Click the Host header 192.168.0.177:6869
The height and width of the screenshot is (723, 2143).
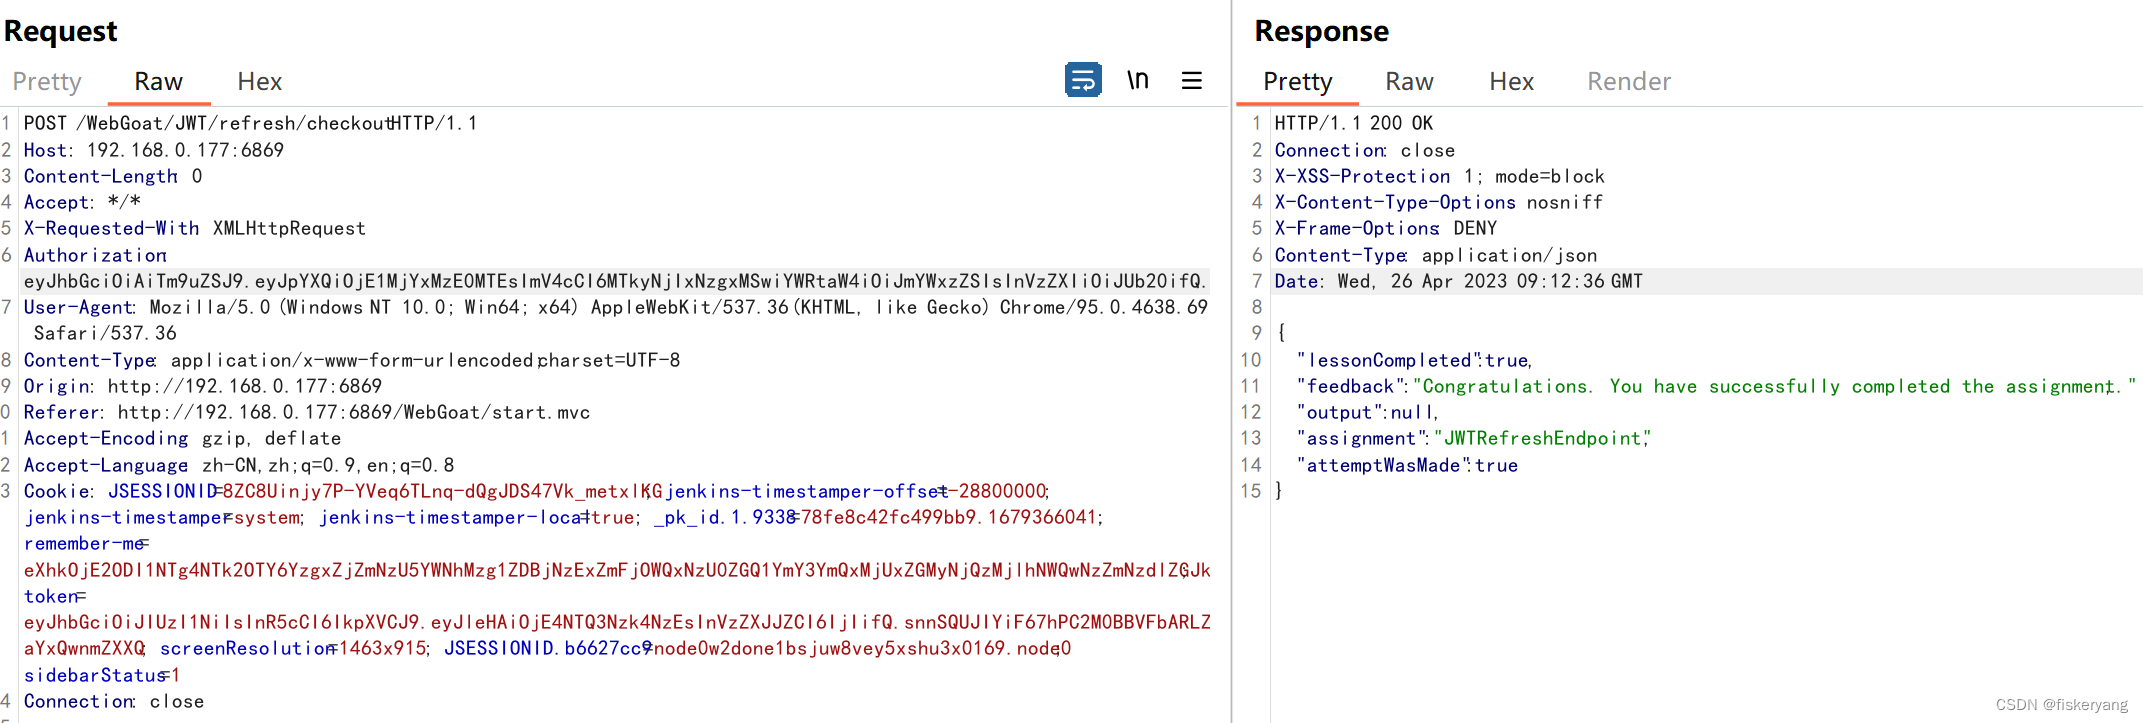[x=154, y=150]
